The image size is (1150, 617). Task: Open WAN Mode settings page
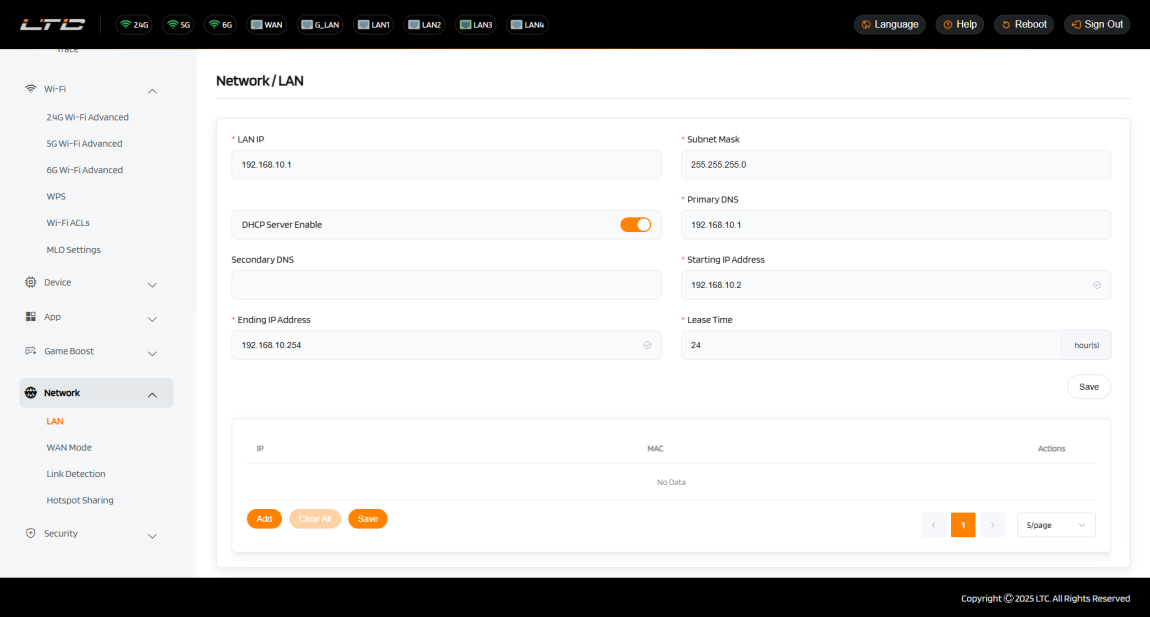[69, 447]
